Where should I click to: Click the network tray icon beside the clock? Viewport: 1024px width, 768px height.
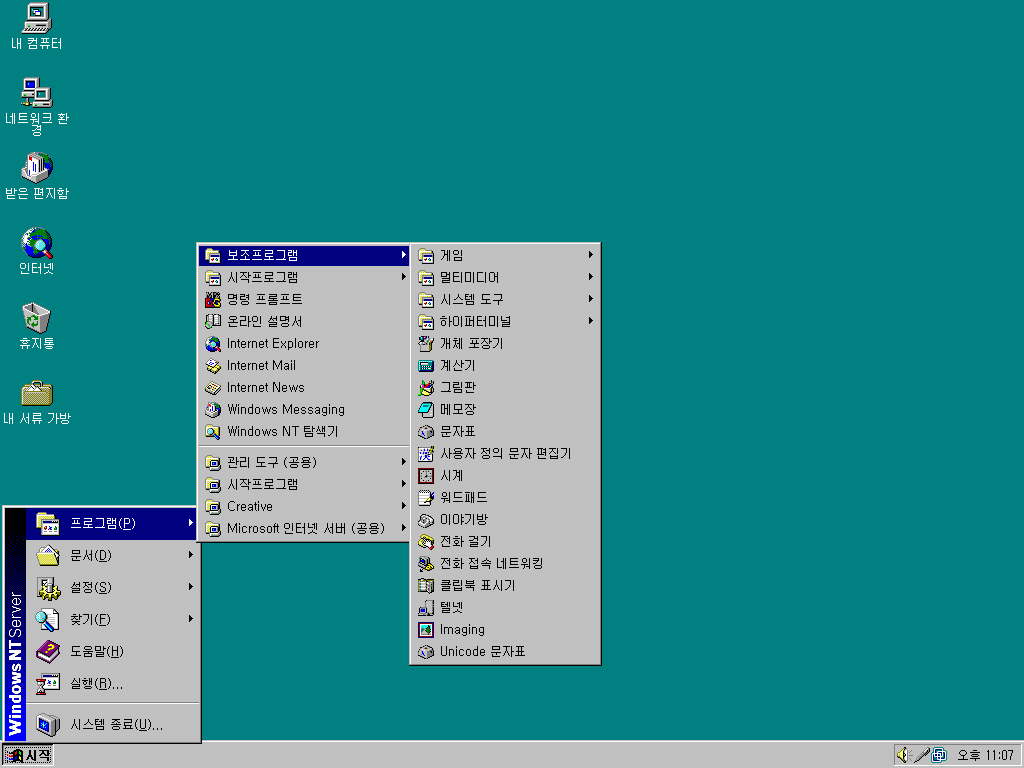pyautogui.click(x=939, y=755)
